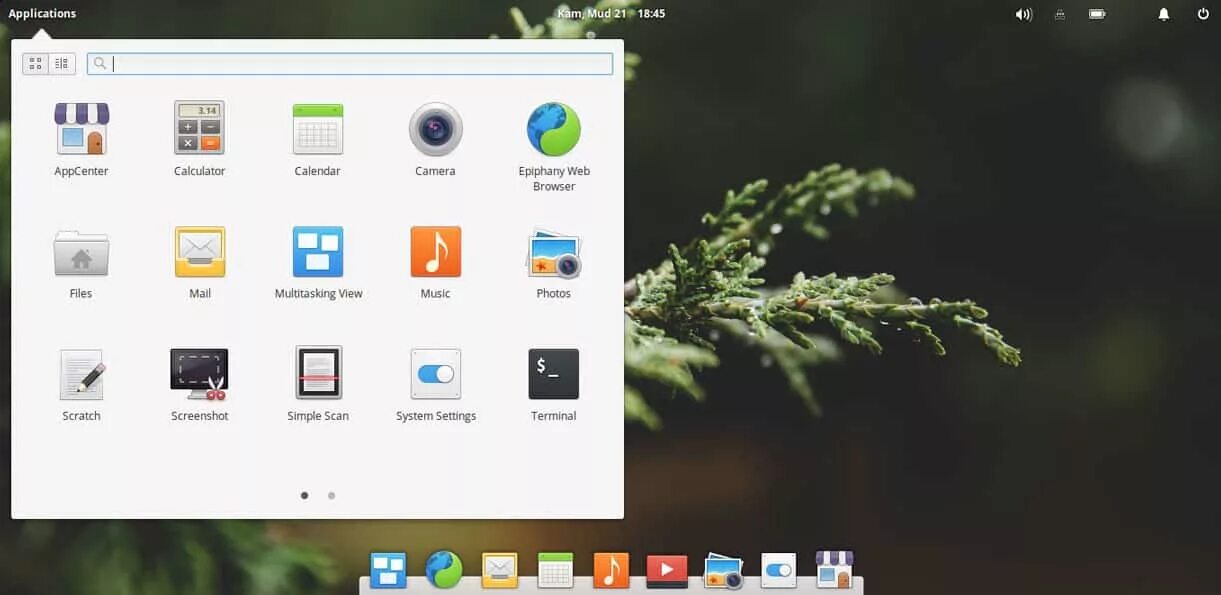
Task: Launch the Camera app
Action: (x=435, y=139)
